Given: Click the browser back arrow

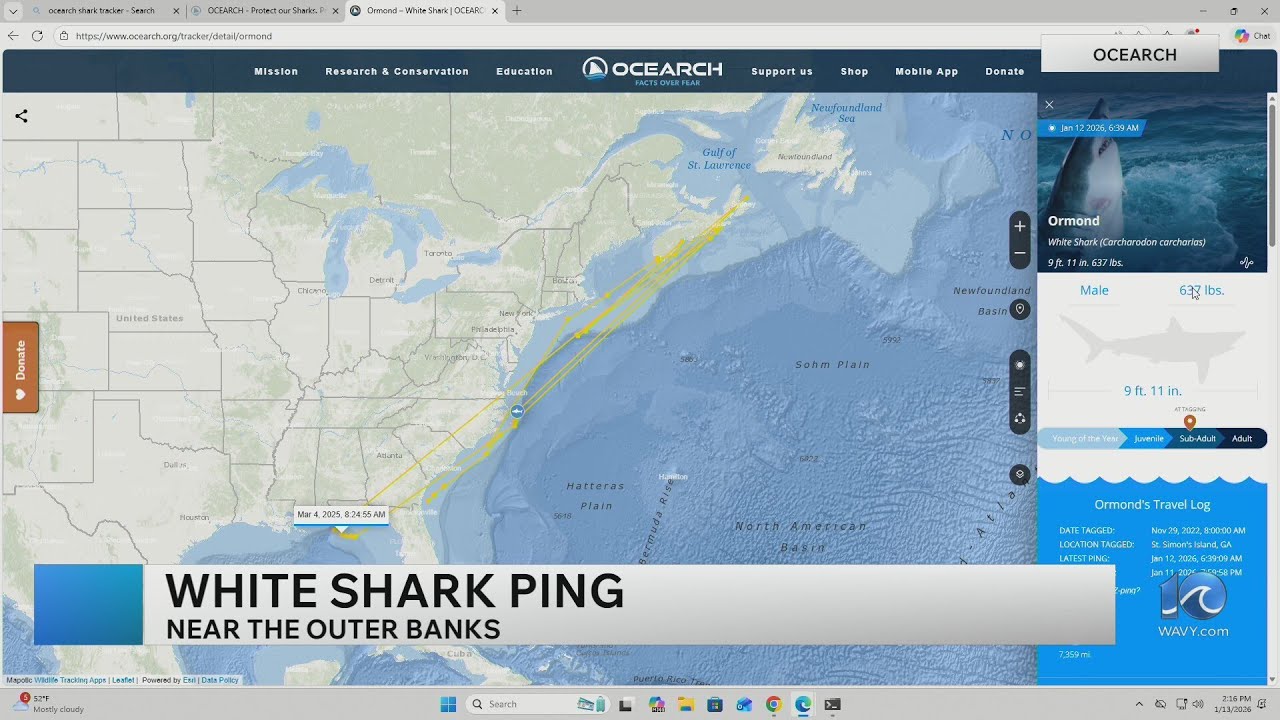Looking at the screenshot, I should click(13, 36).
